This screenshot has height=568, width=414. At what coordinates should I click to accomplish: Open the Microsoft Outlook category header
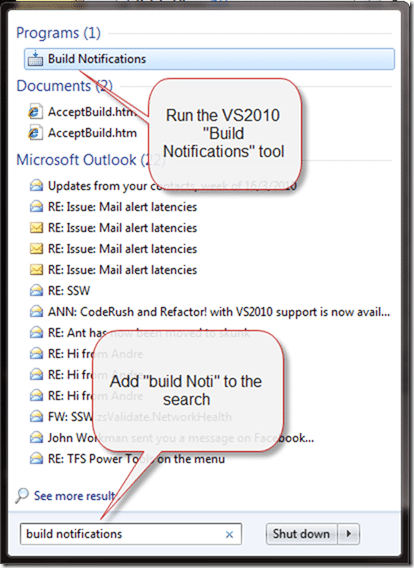(91, 160)
